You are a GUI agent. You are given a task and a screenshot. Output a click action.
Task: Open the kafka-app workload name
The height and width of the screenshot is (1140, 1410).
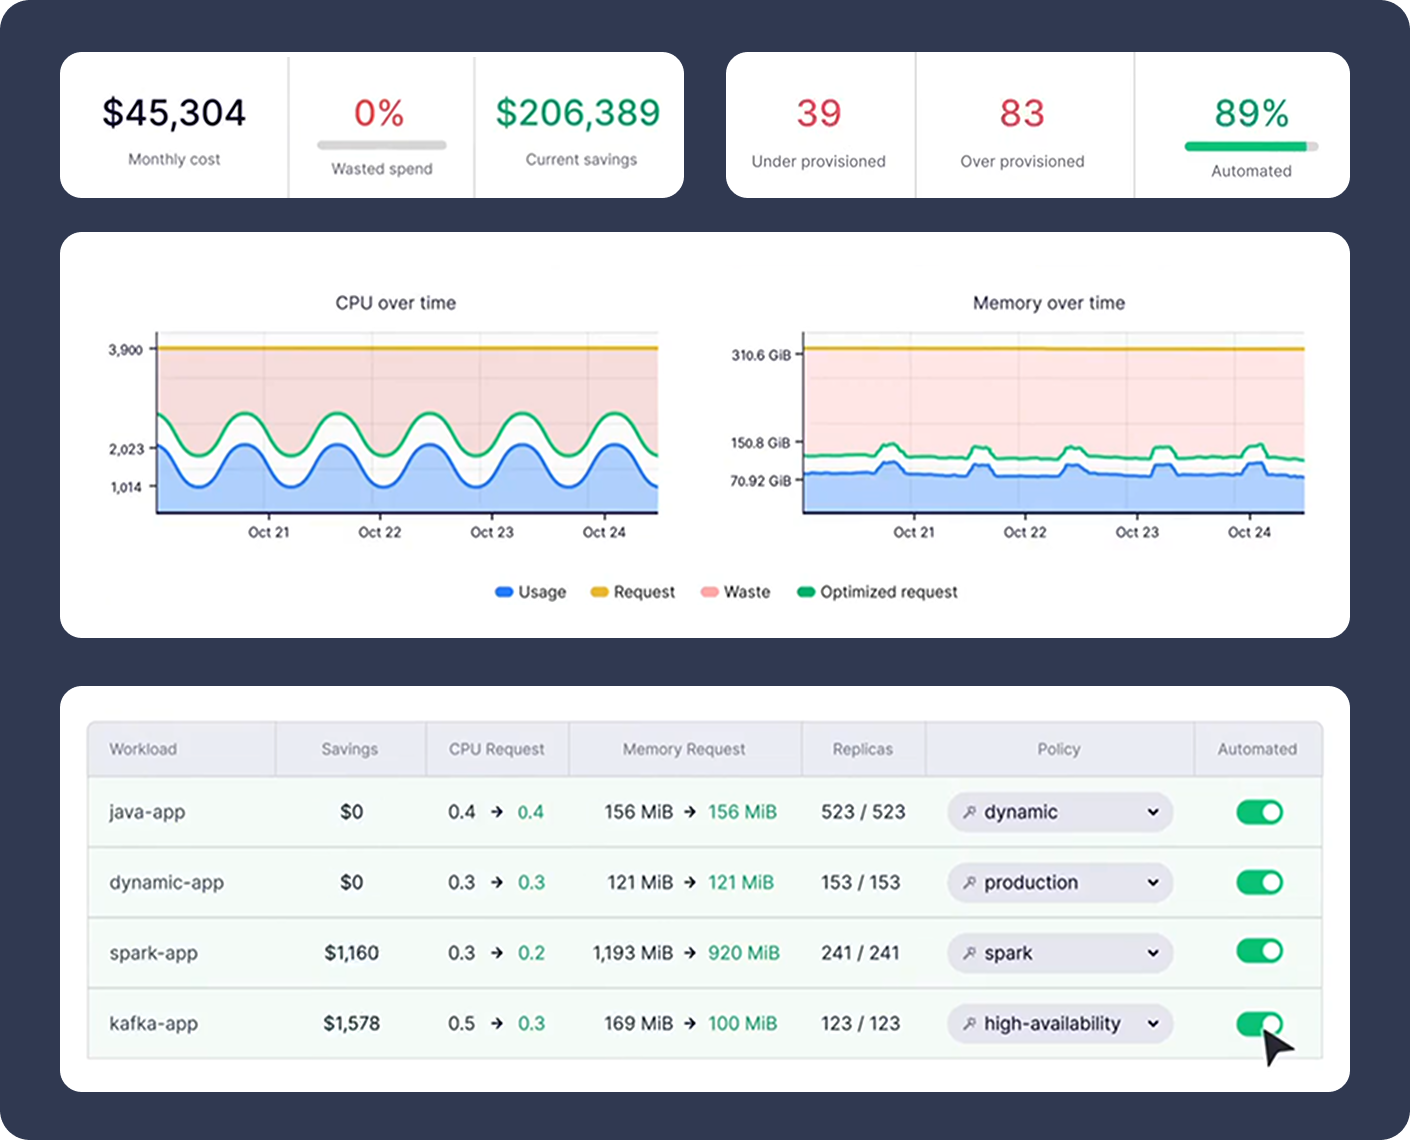pos(154,1024)
